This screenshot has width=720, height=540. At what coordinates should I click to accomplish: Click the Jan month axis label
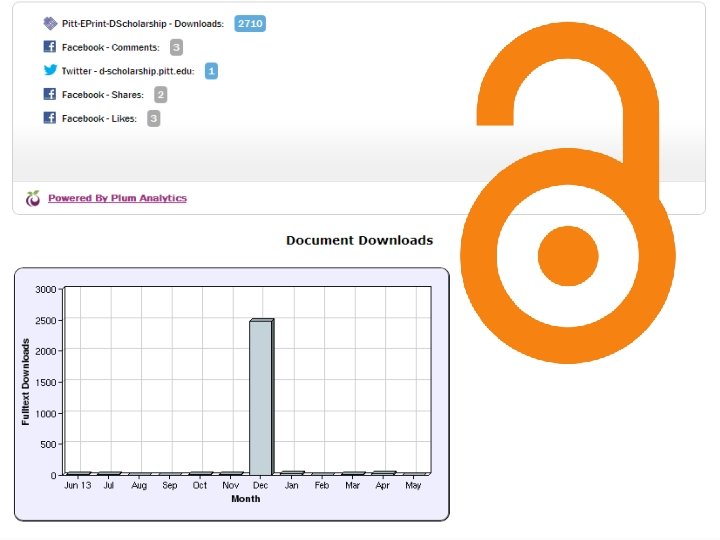coord(291,485)
